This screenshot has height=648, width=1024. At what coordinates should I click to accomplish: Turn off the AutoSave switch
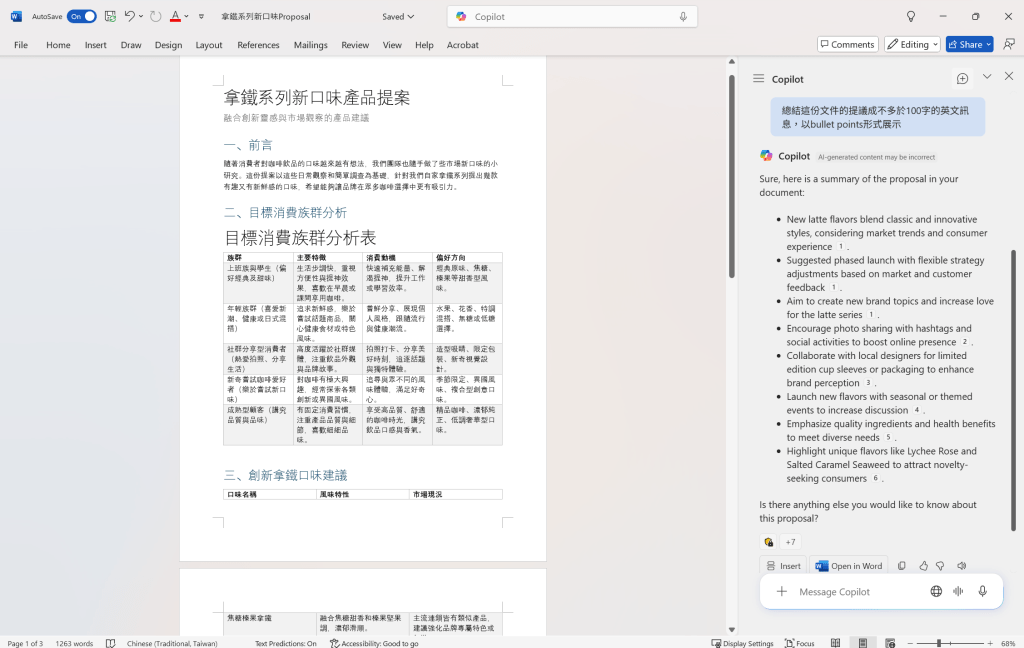click(x=82, y=16)
